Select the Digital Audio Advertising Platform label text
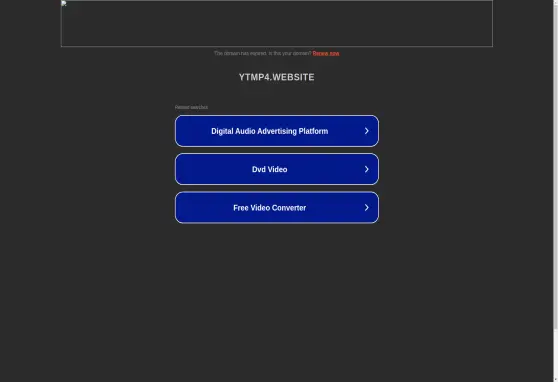The width and height of the screenshot is (558, 382). tap(270, 131)
